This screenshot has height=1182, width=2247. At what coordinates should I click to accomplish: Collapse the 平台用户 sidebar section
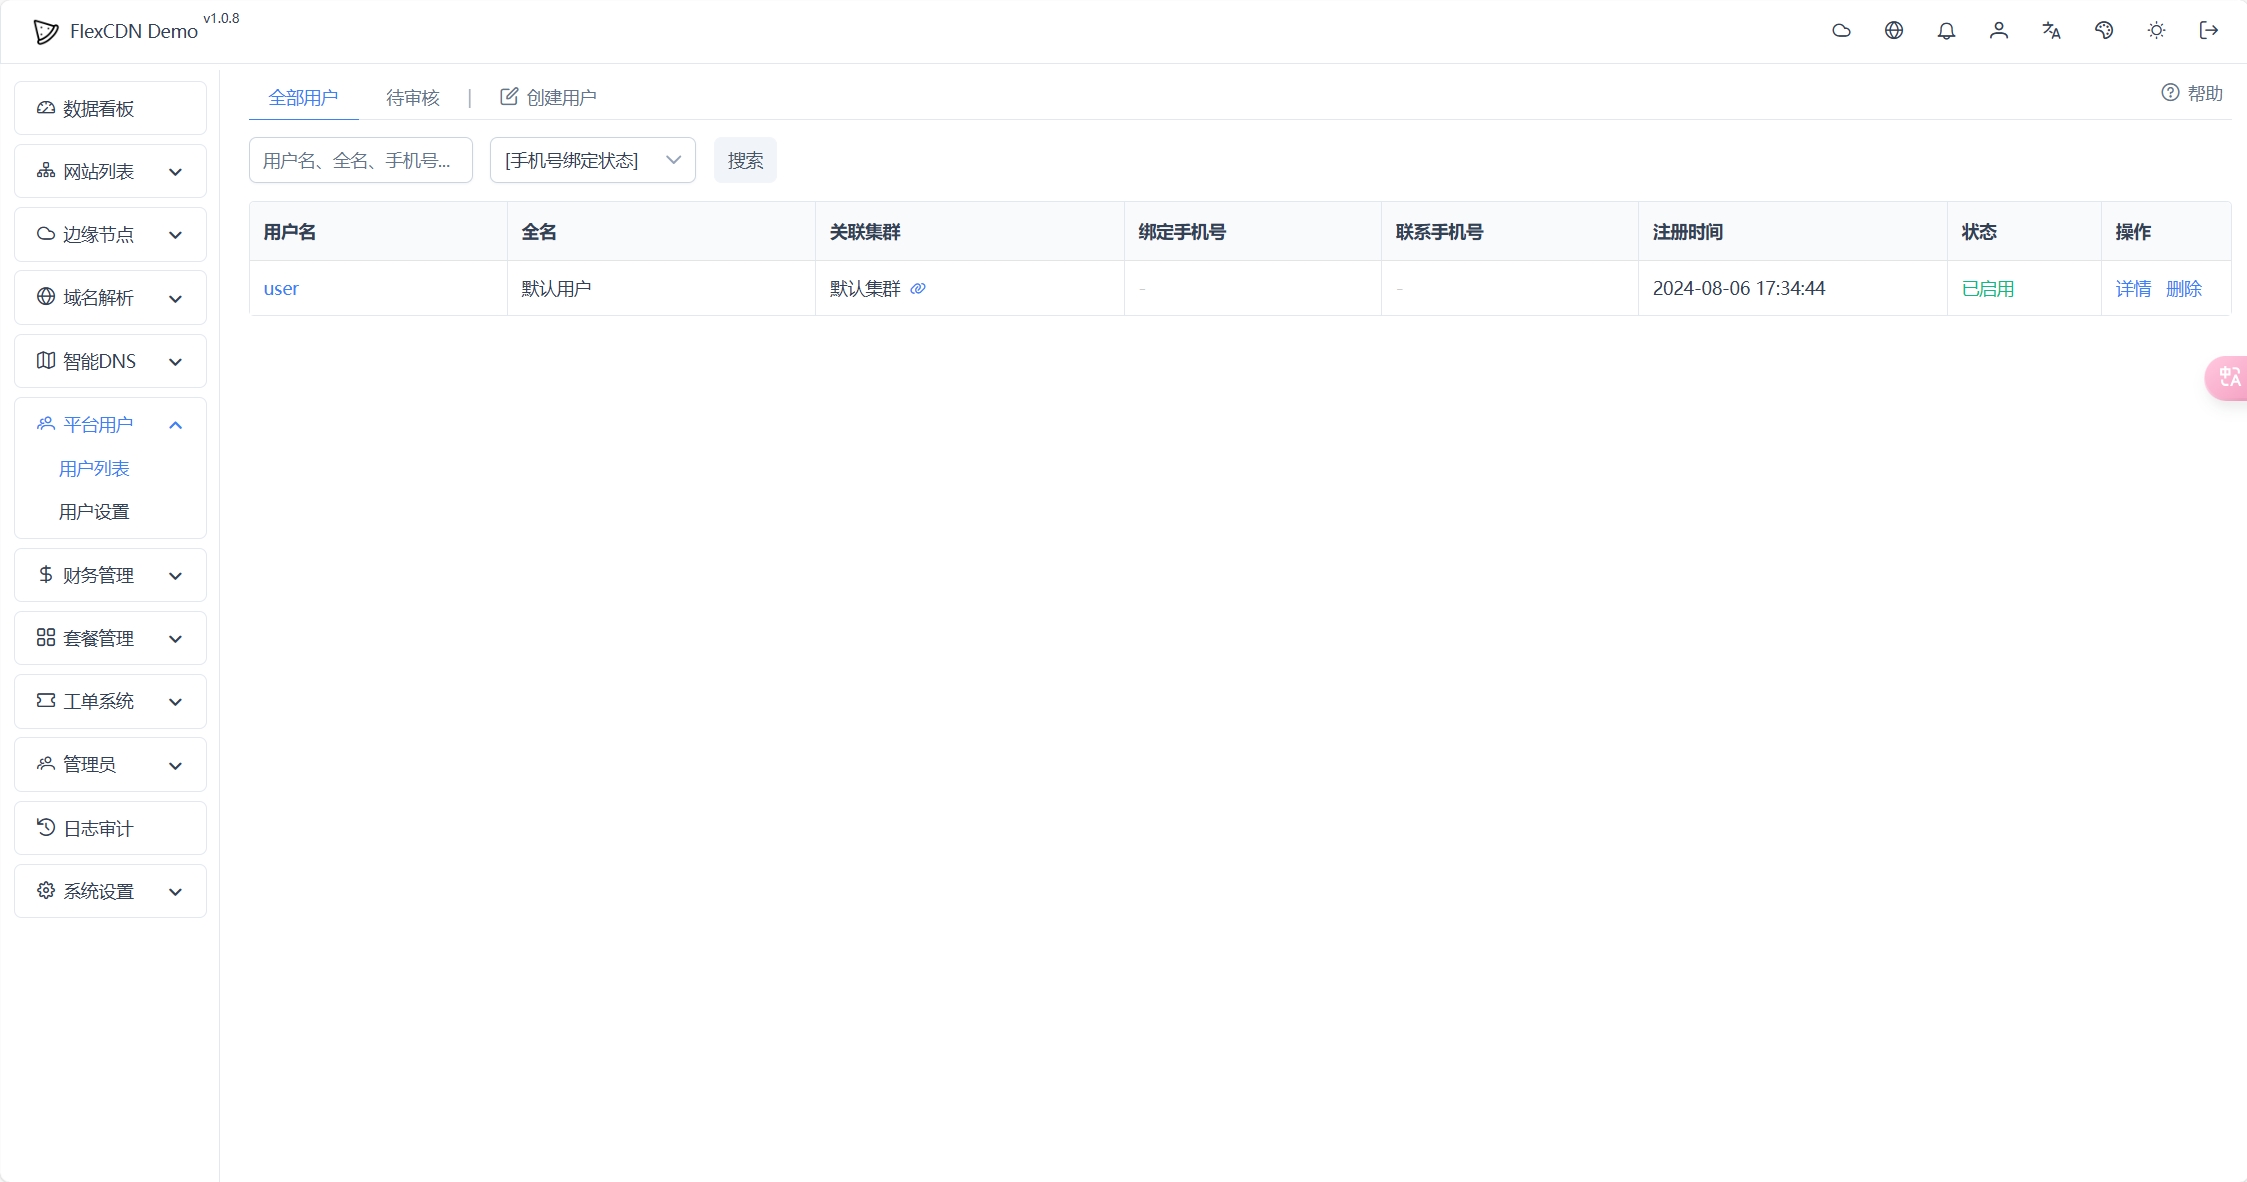[x=110, y=424]
